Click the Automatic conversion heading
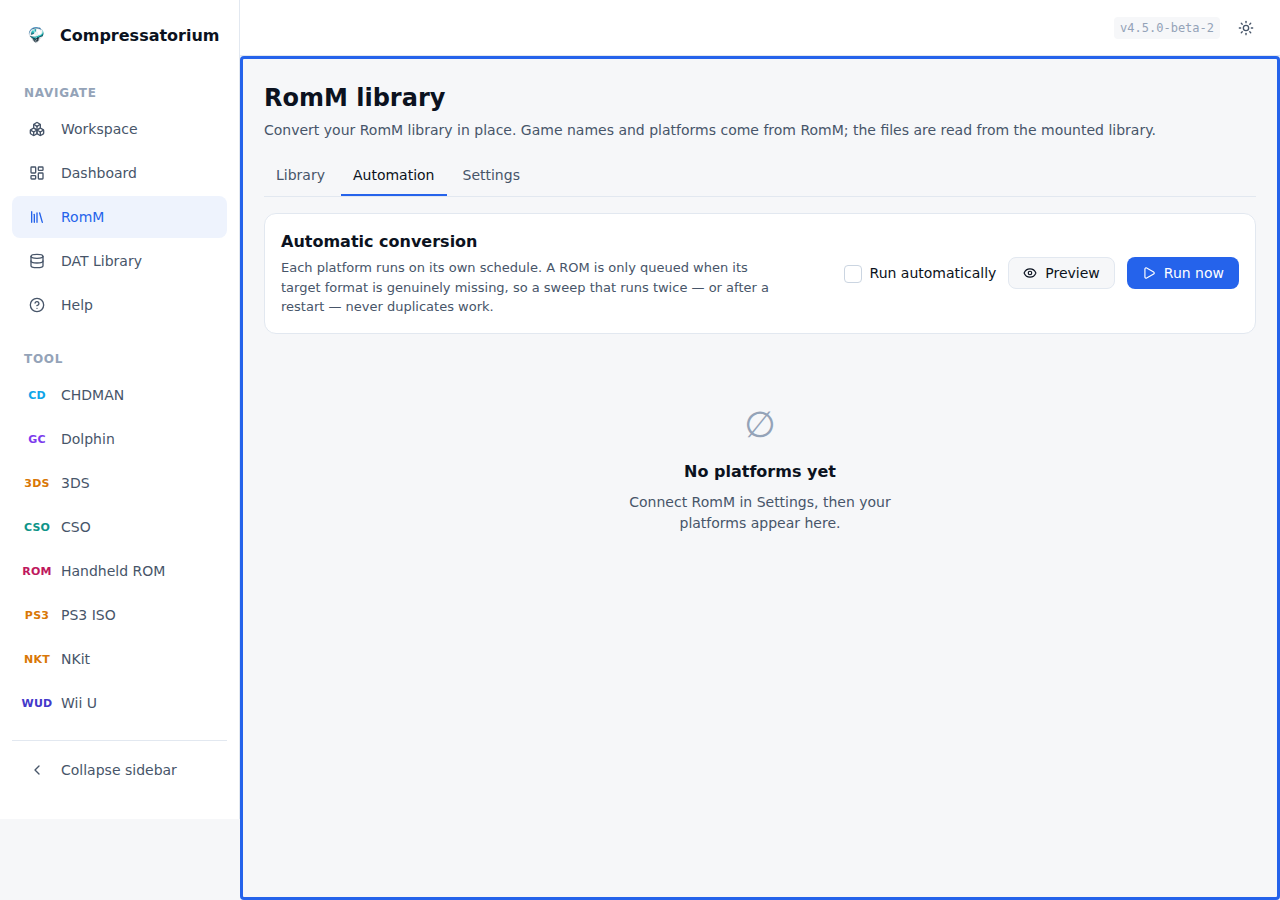 pyautogui.click(x=379, y=241)
